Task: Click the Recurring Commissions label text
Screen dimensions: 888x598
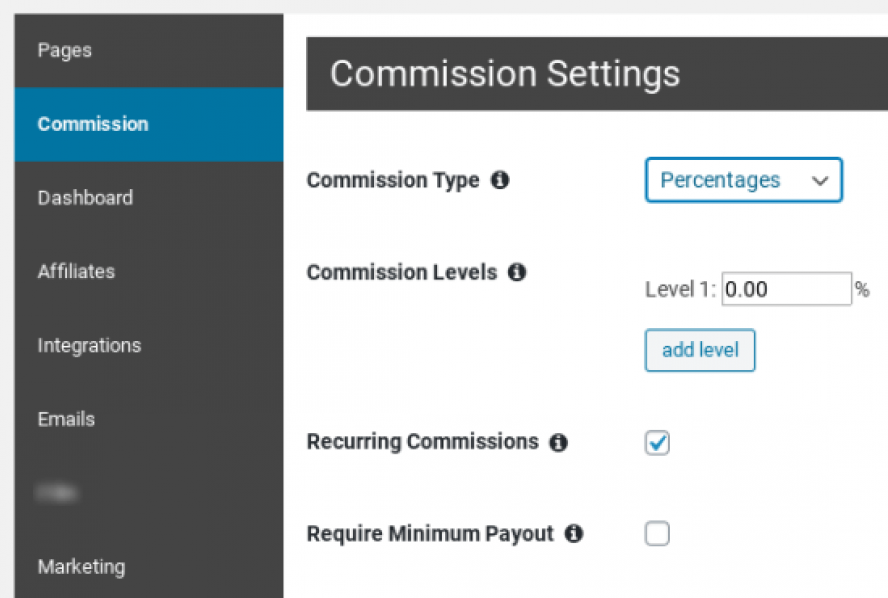Action: click(x=422, y=442)
